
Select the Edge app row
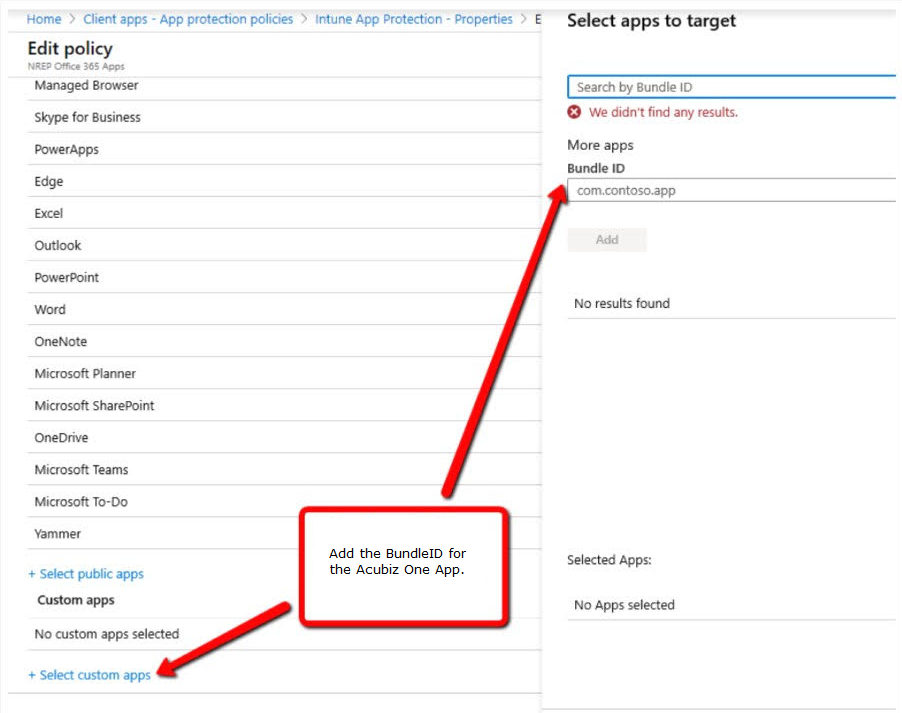coord(284,181)
